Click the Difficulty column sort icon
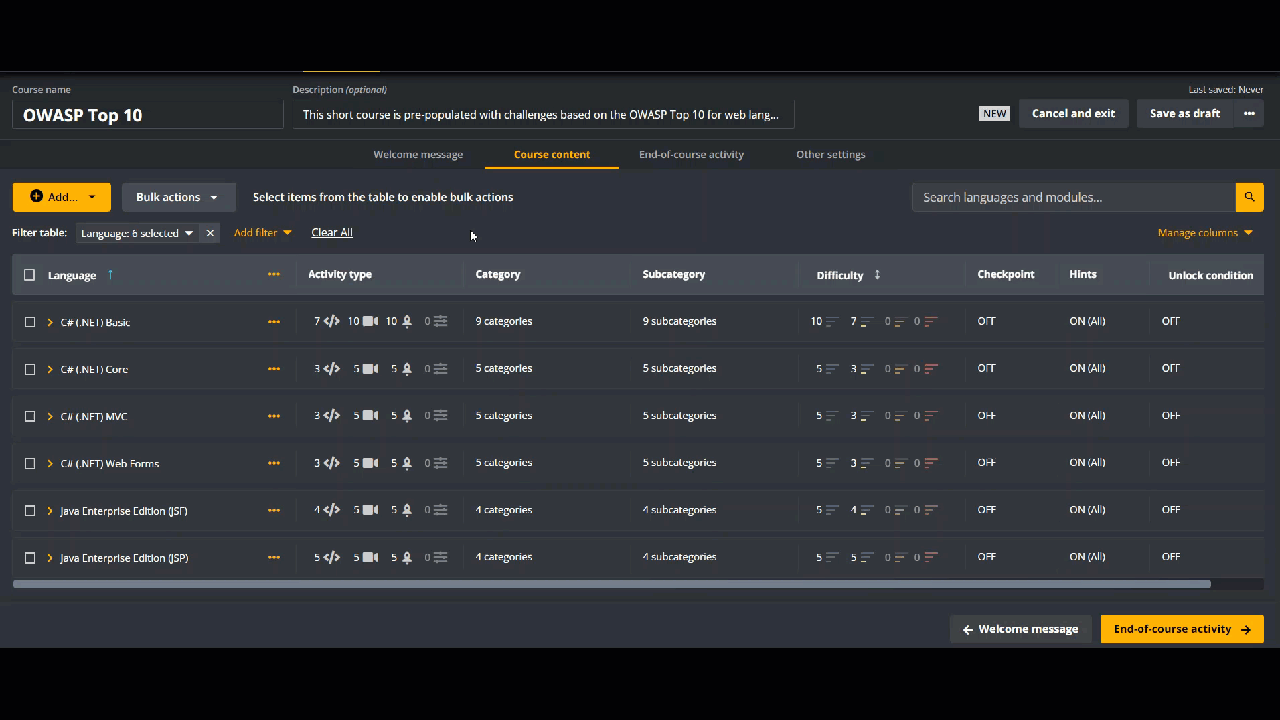Image resolution: width=1280 pixels, height=720 pixels. [x=877, y=274]
